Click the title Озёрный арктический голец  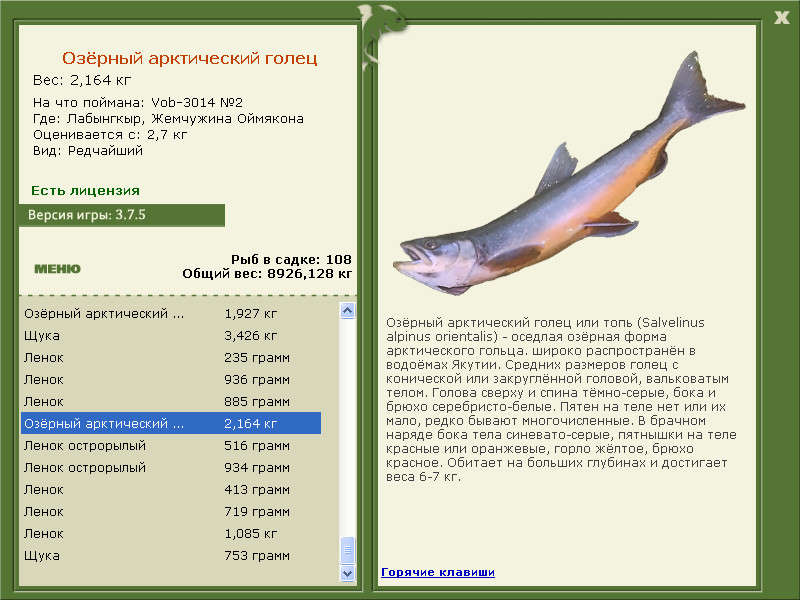189,58
